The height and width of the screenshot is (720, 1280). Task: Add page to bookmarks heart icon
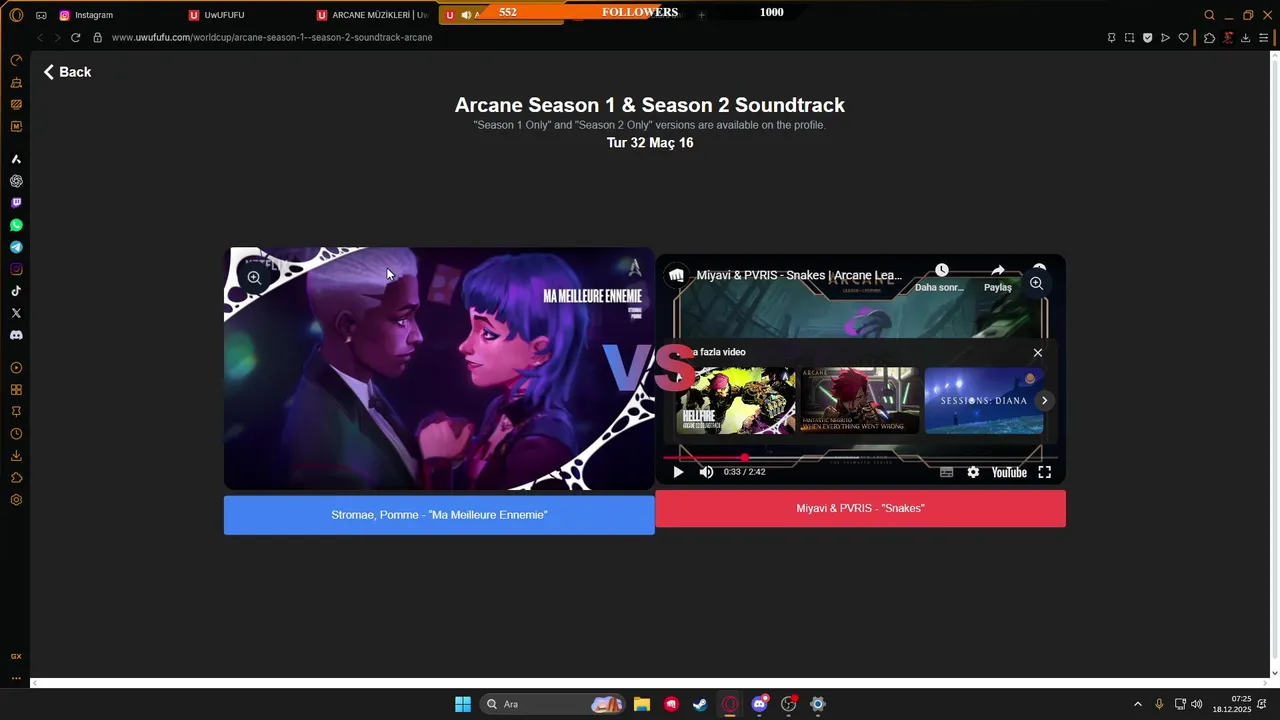point(1184,38)
